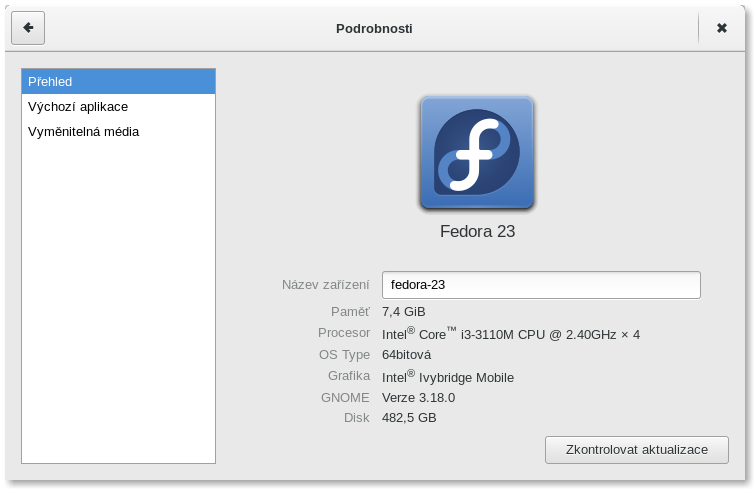Click the Verze 3.18.0 GNOME value

point(418,398)
